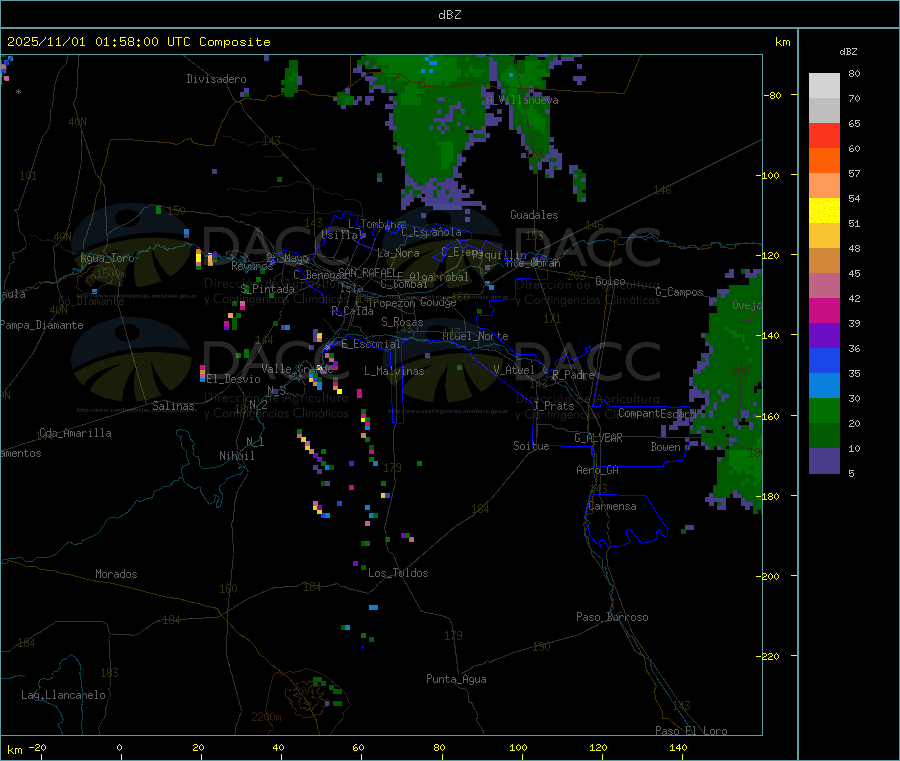
Task: Pick the dark orange 57–60 dBZ swatch
Action: [x=824, y=161]
